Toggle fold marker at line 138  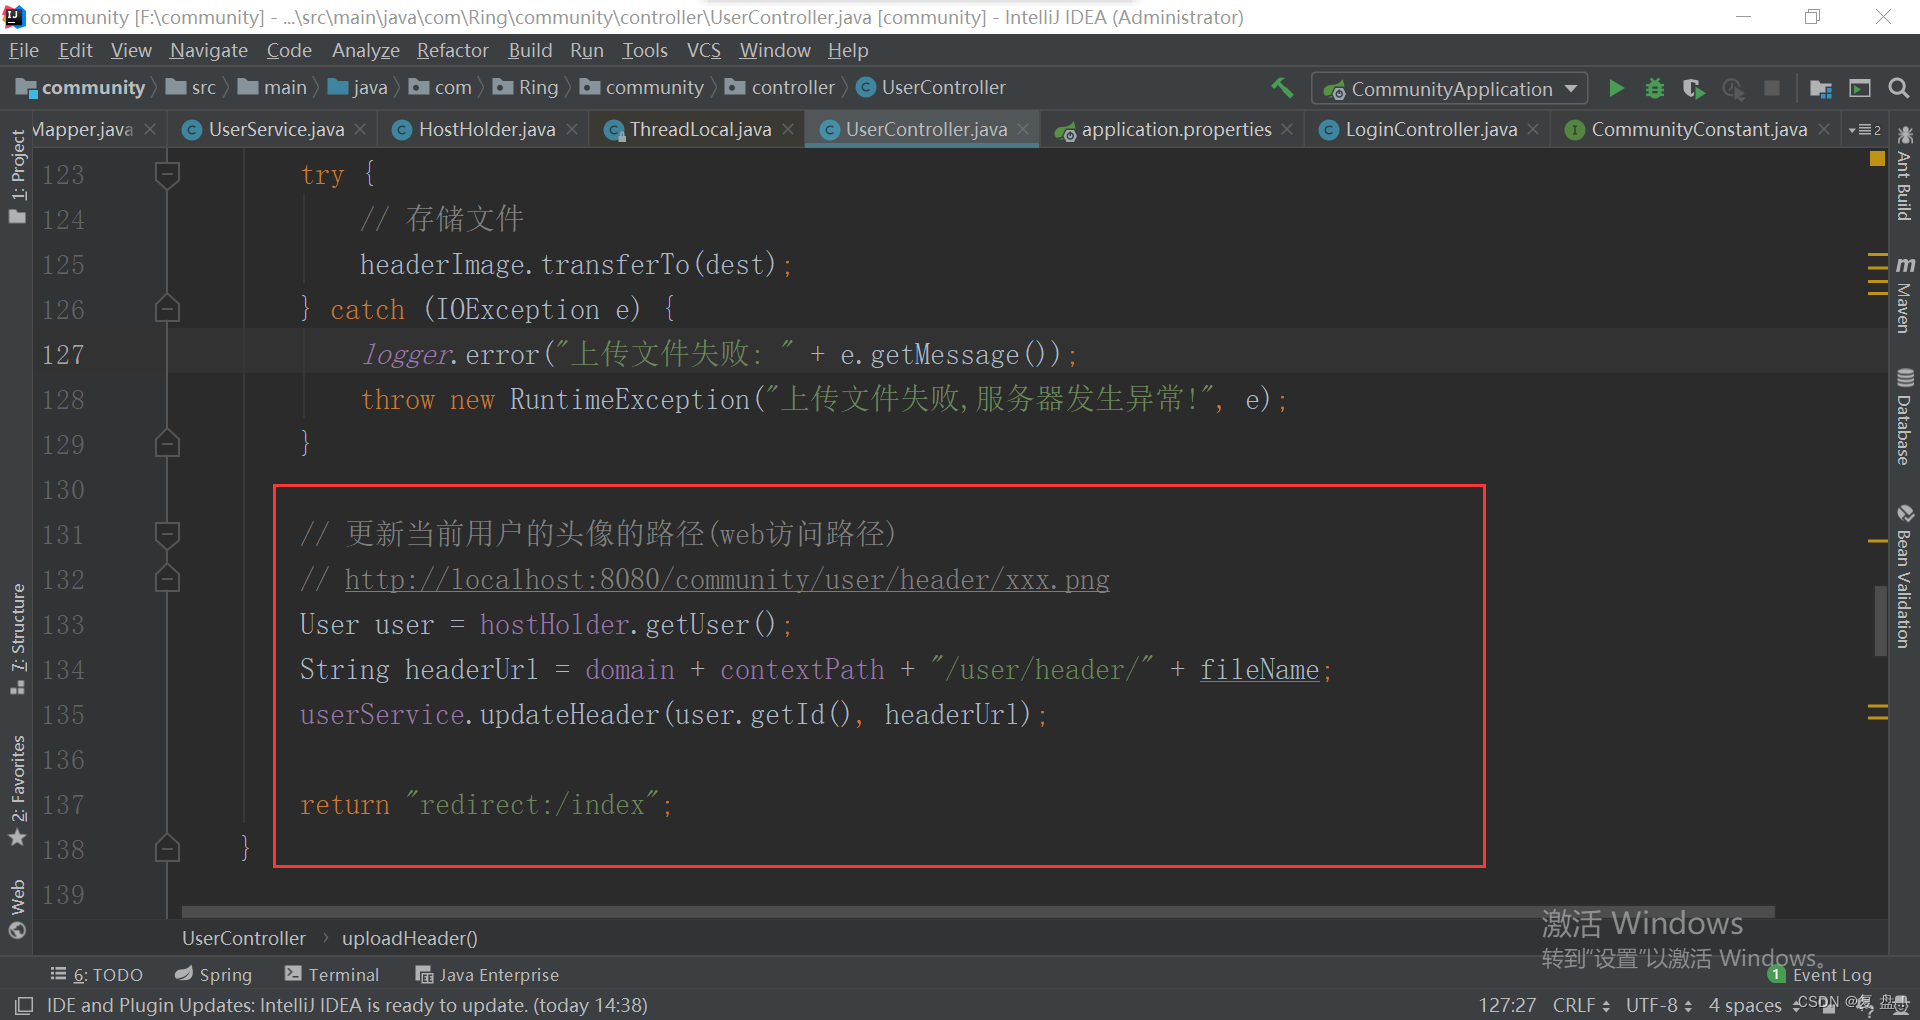point(167,849)
